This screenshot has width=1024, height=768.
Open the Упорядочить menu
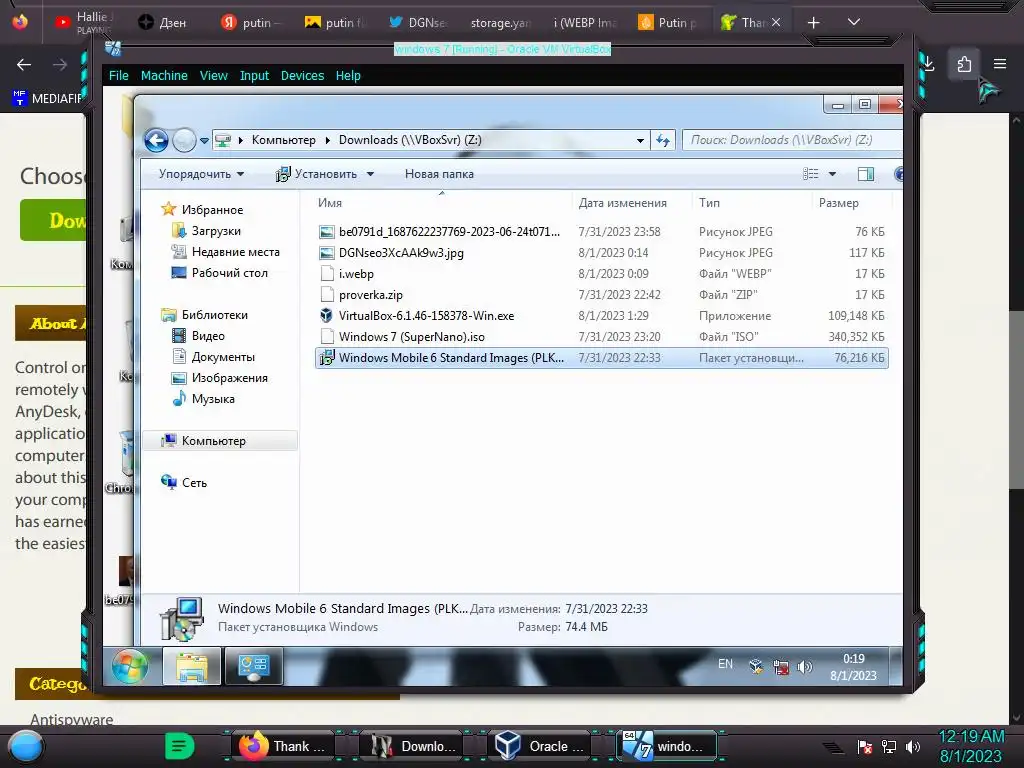tap(201, 174)
